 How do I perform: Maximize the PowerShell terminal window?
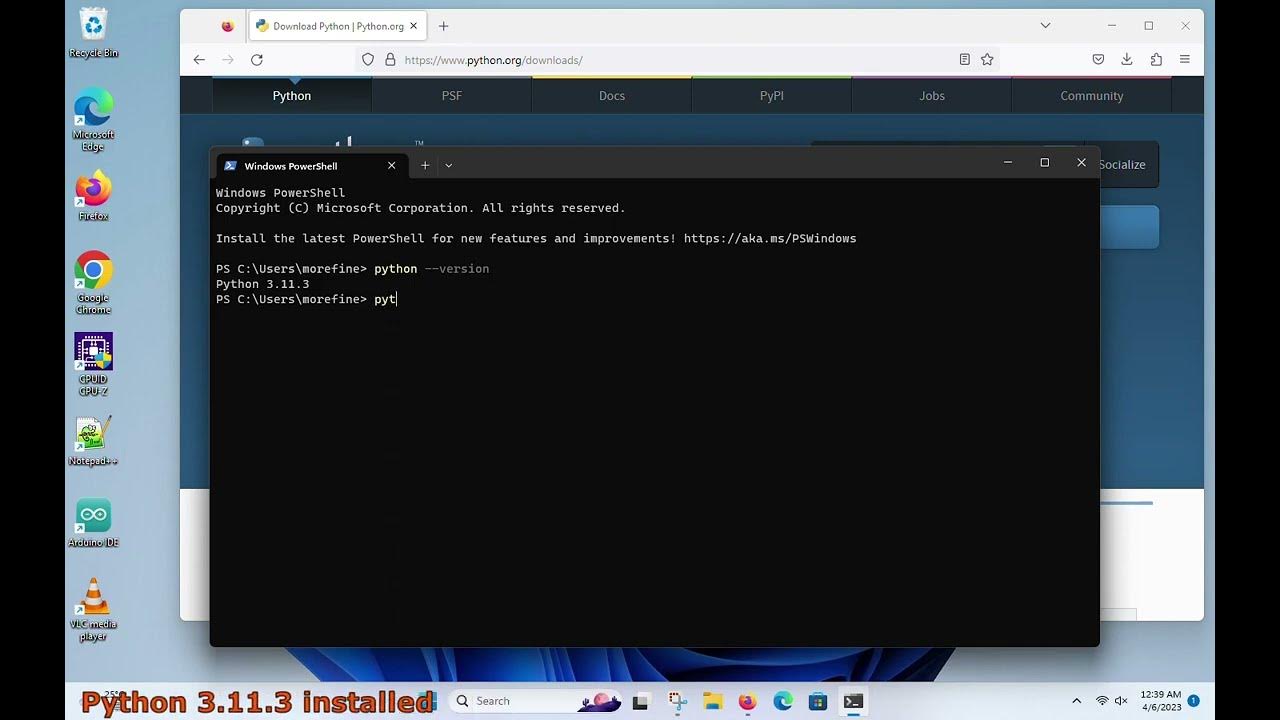tap(1045, 163)
